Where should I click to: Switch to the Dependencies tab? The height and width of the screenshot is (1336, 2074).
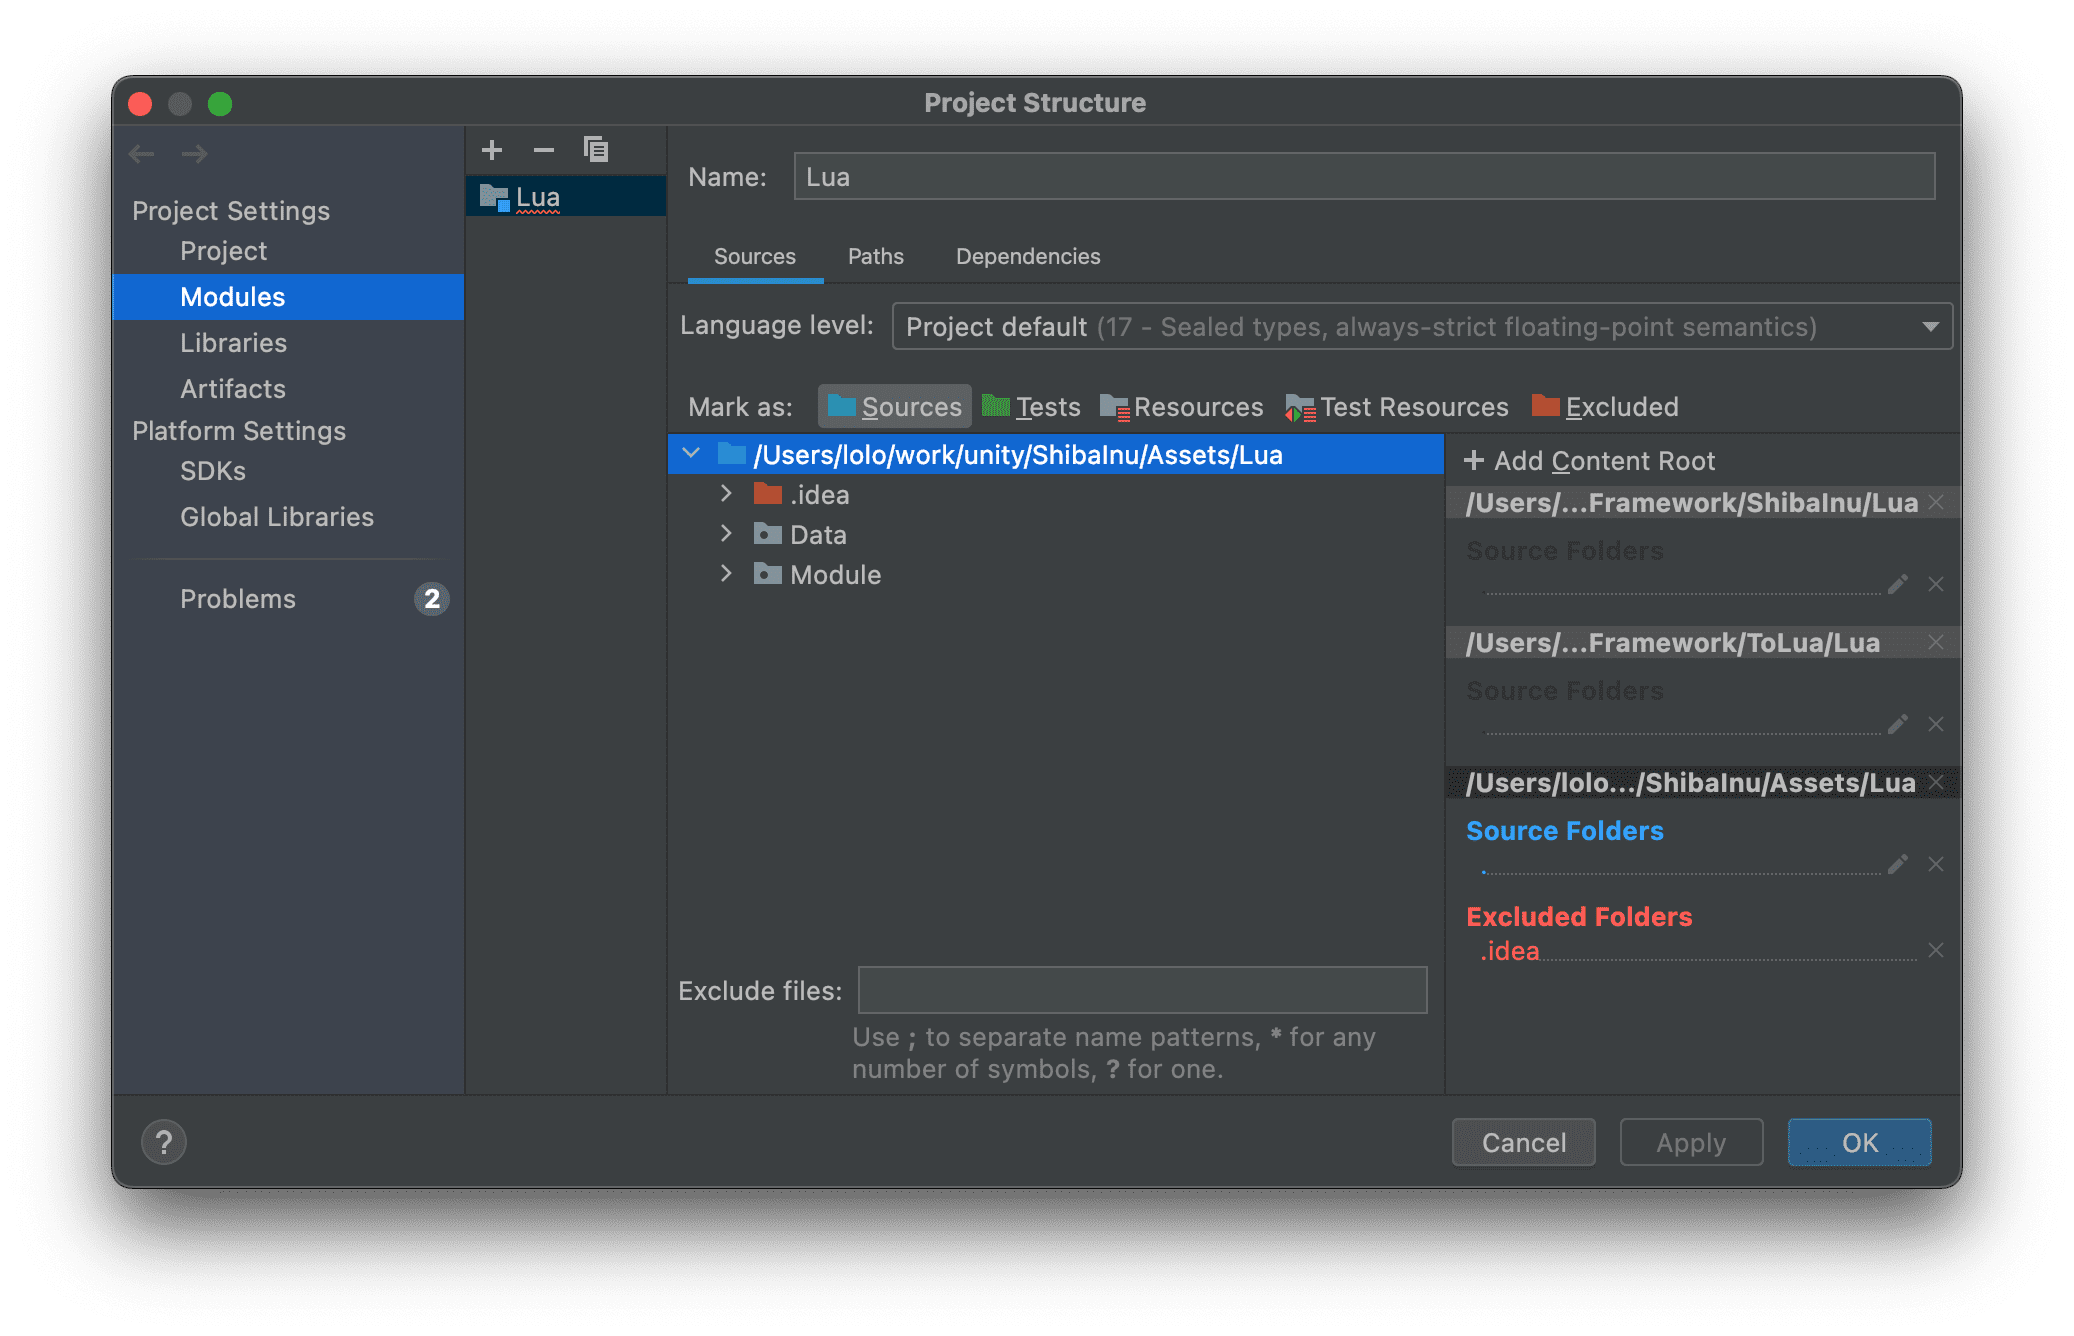(1027, 257)
